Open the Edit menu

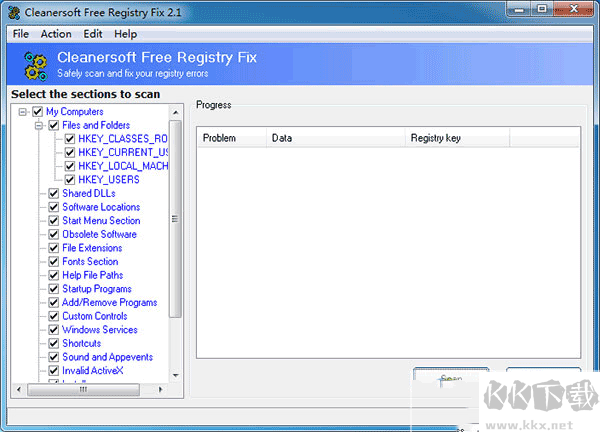pos(93,34)
